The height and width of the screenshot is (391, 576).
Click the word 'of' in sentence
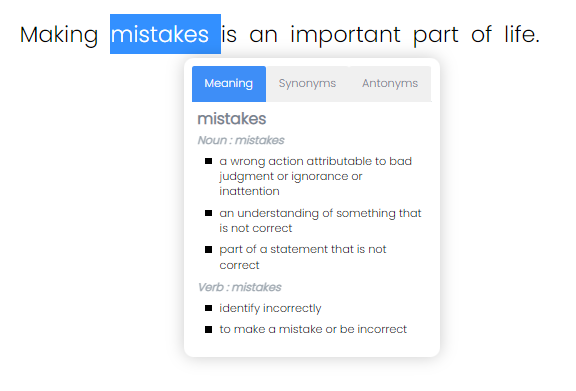click(x=481, y=34)
